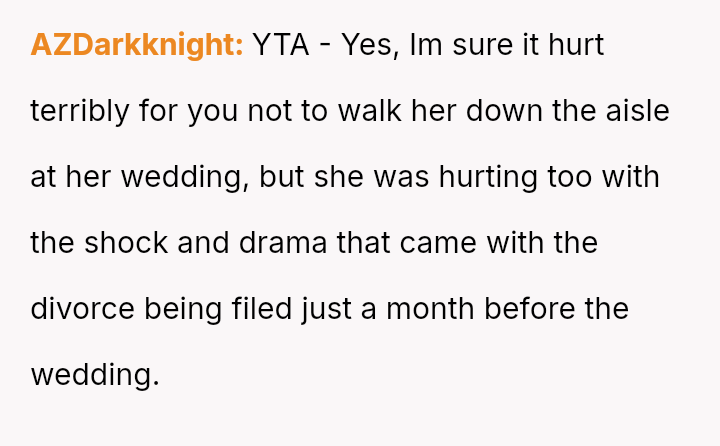This screenshot has height=446, width=720.
Task: Click the word "month" in the comment
Action: pyautogui.click(x=439, y=309)
